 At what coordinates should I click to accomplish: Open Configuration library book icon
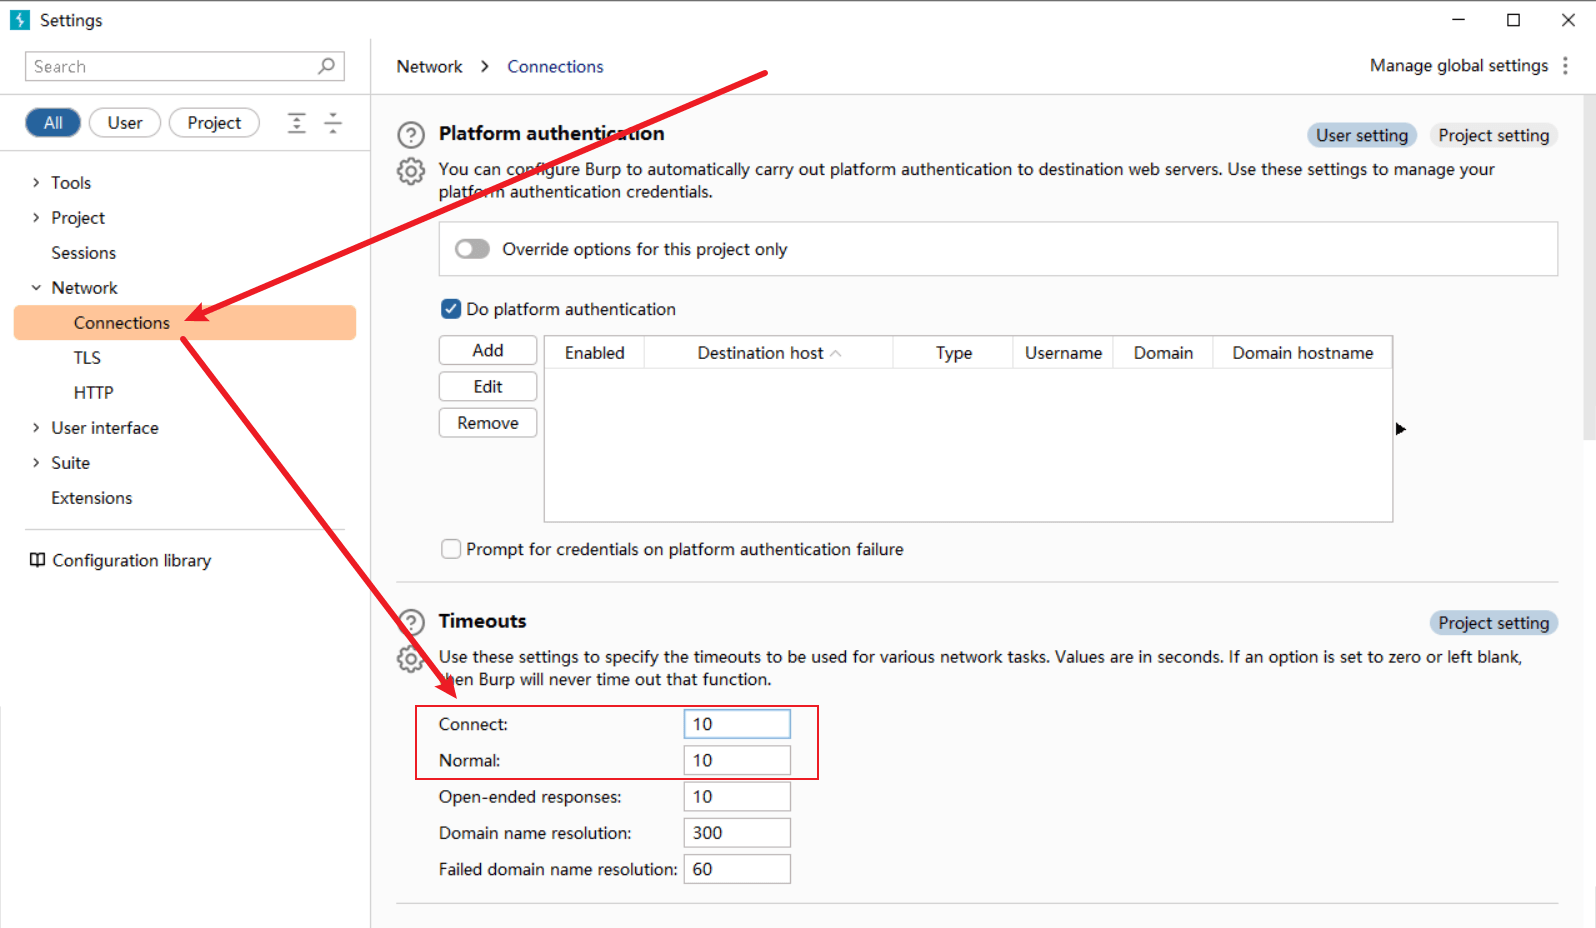tap(37, 560)
